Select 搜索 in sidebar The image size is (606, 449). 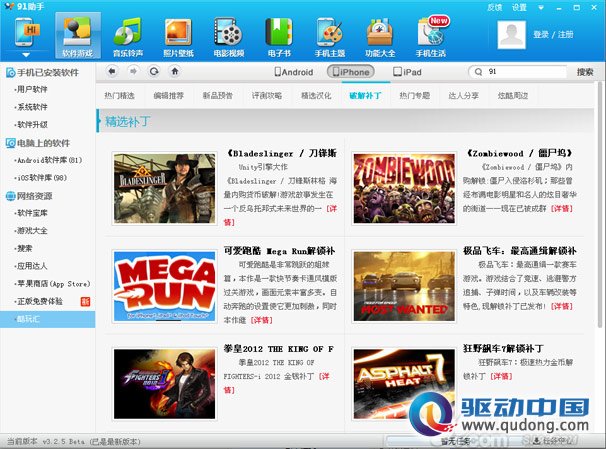[x=24, y=248]
